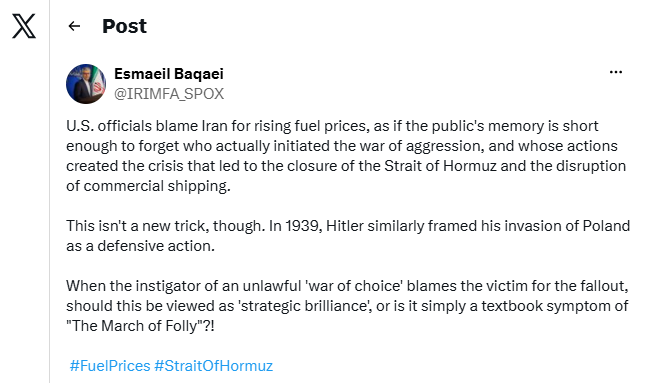Open the #FuelPrices hashtag
The image size is (648, 383).
[110, 366]
